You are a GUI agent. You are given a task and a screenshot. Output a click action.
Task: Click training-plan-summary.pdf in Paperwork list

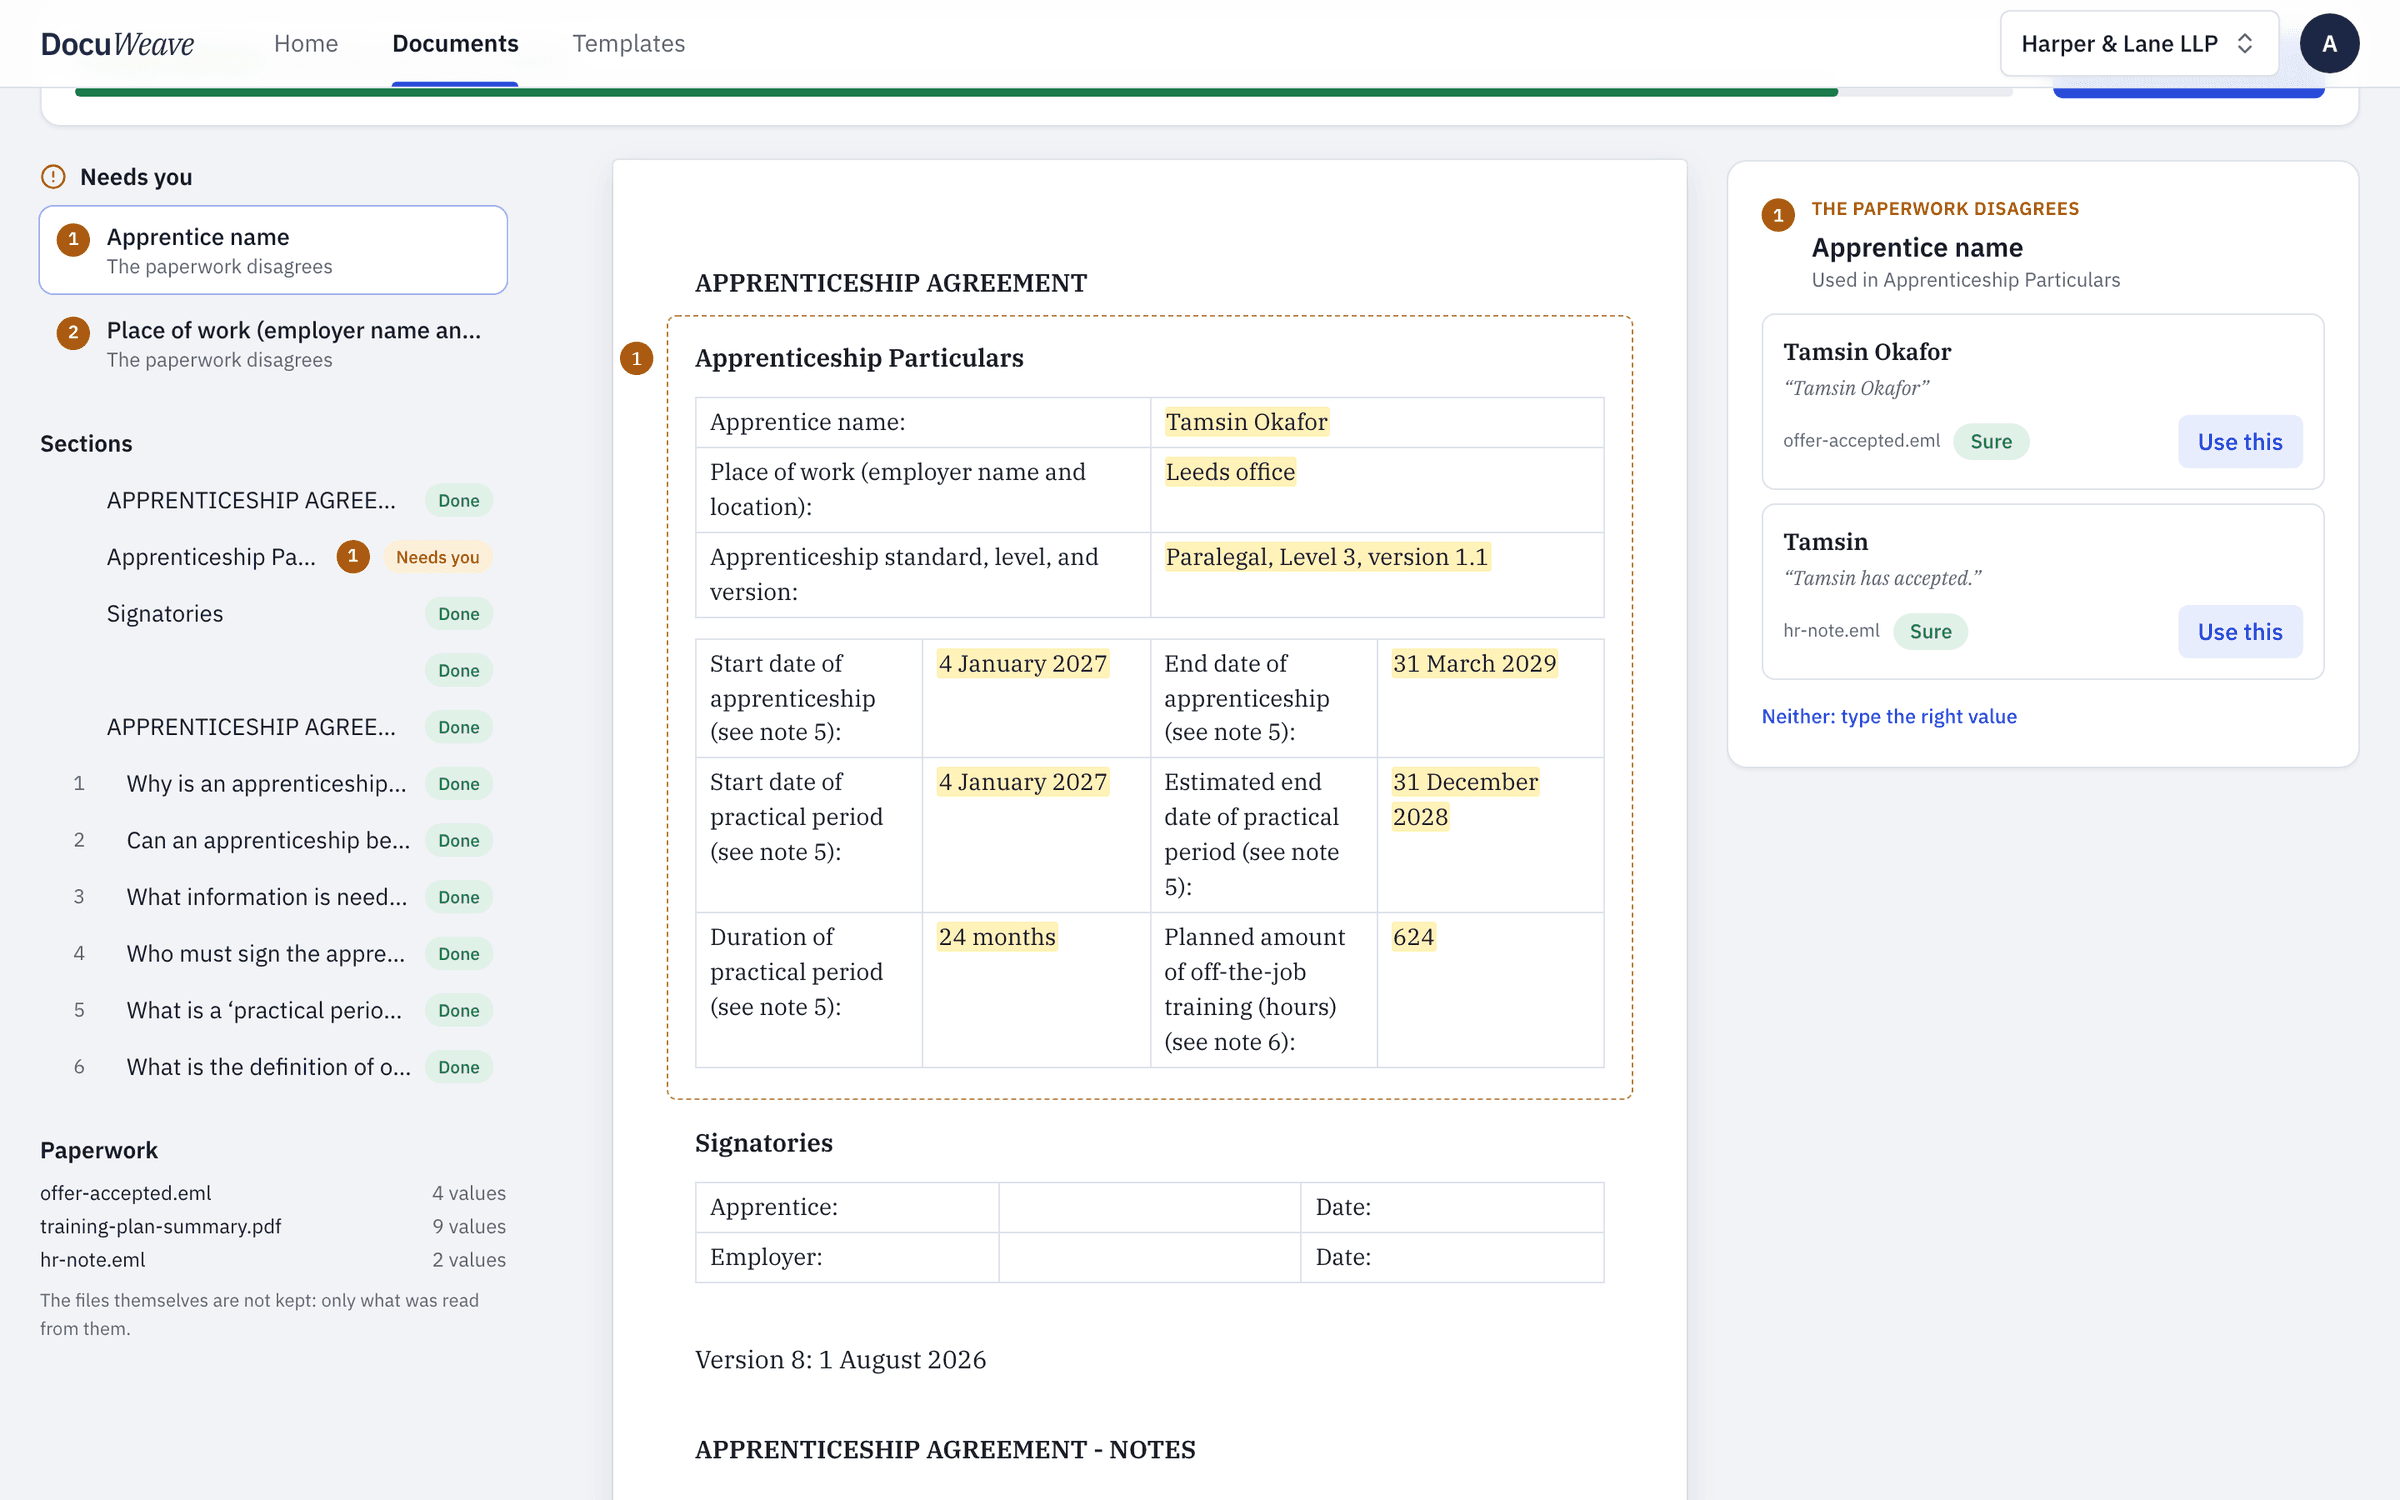[161, 1226]
